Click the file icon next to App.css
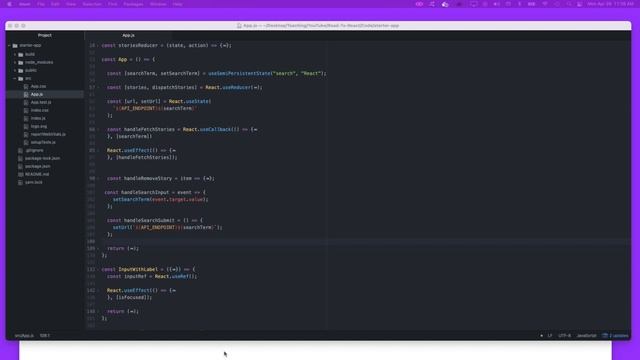640x360 pixels. click(26, 87)
